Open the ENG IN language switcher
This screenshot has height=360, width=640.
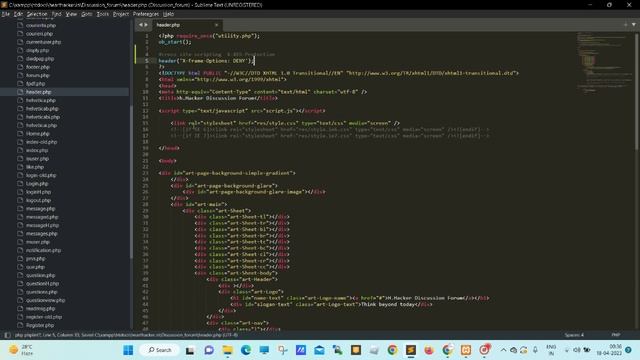[x=551, y=350]
